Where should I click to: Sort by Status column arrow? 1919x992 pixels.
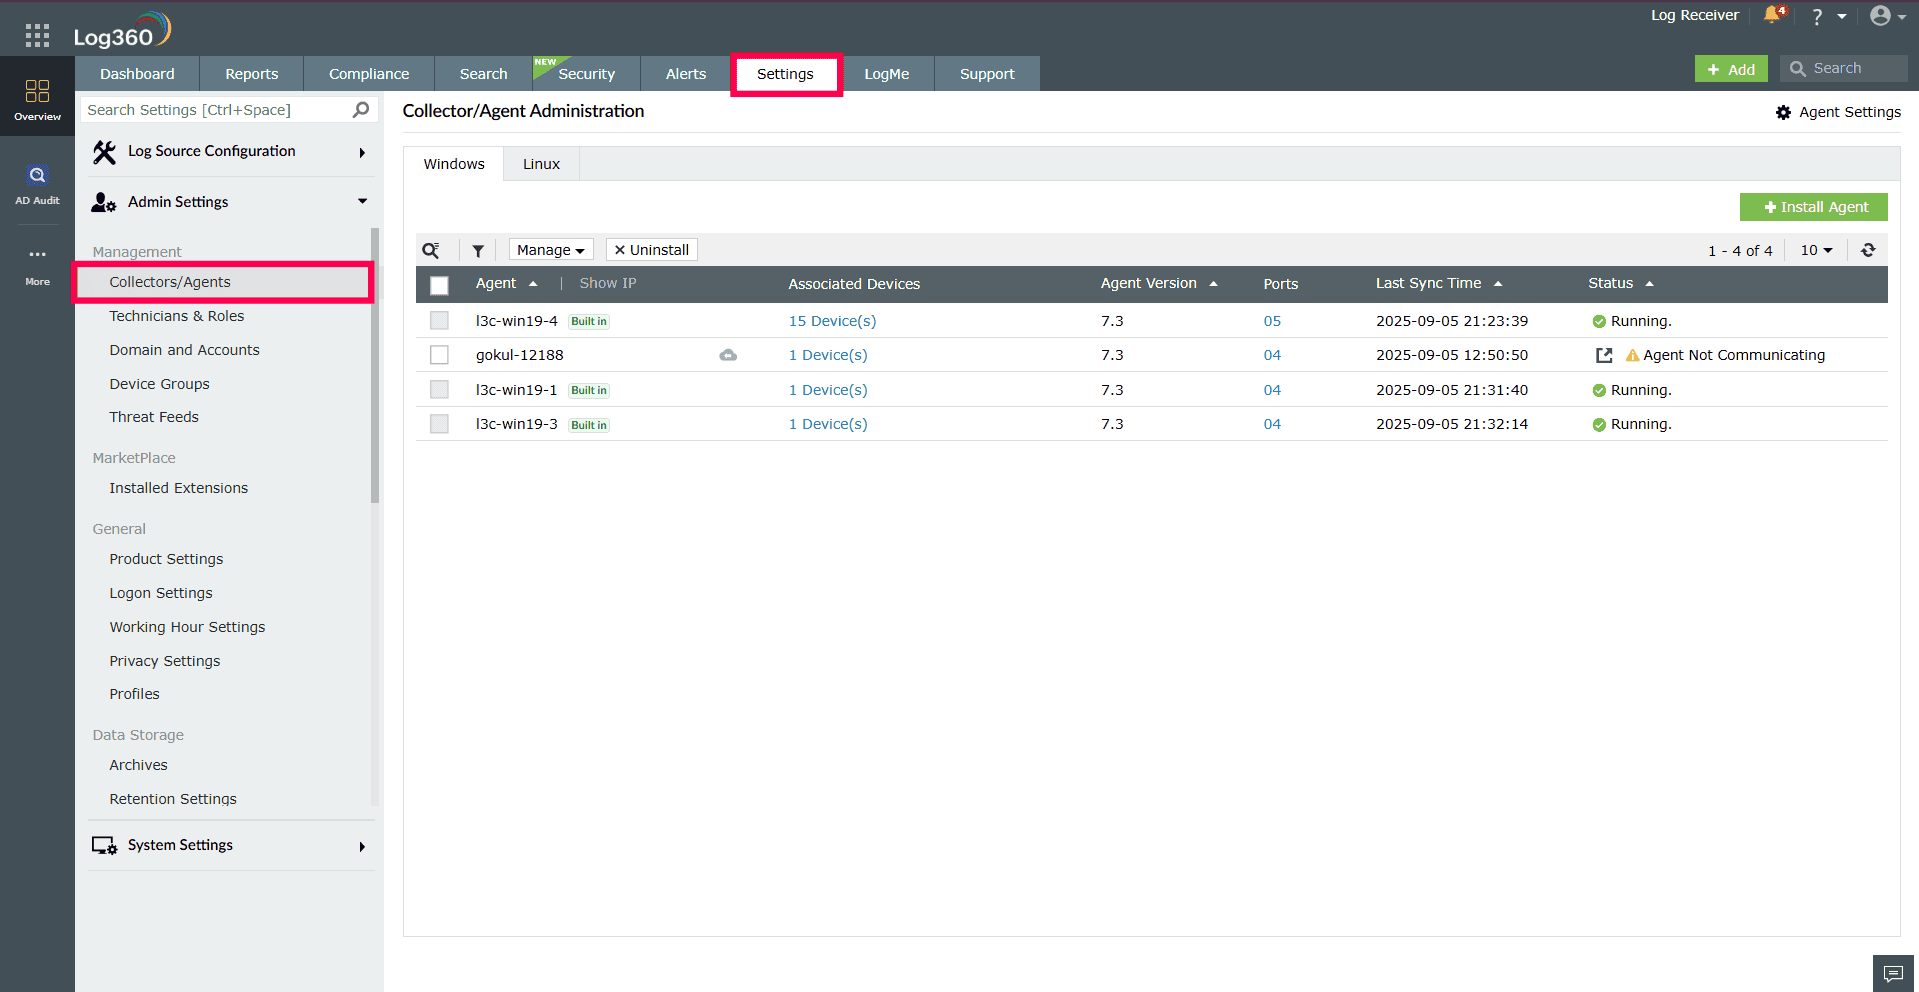pos(1649,284)
